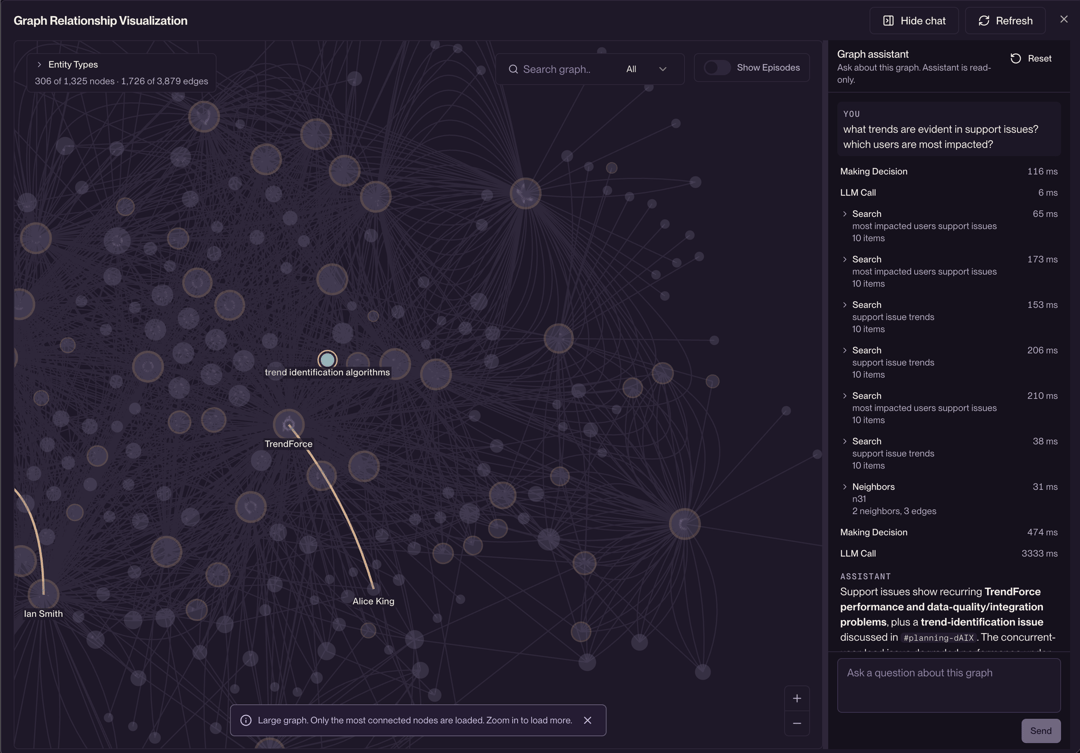The height and width of the screenshot is (753, 1080).
Task: Click the LLM Call 3333 ms row
Action: 948,554
